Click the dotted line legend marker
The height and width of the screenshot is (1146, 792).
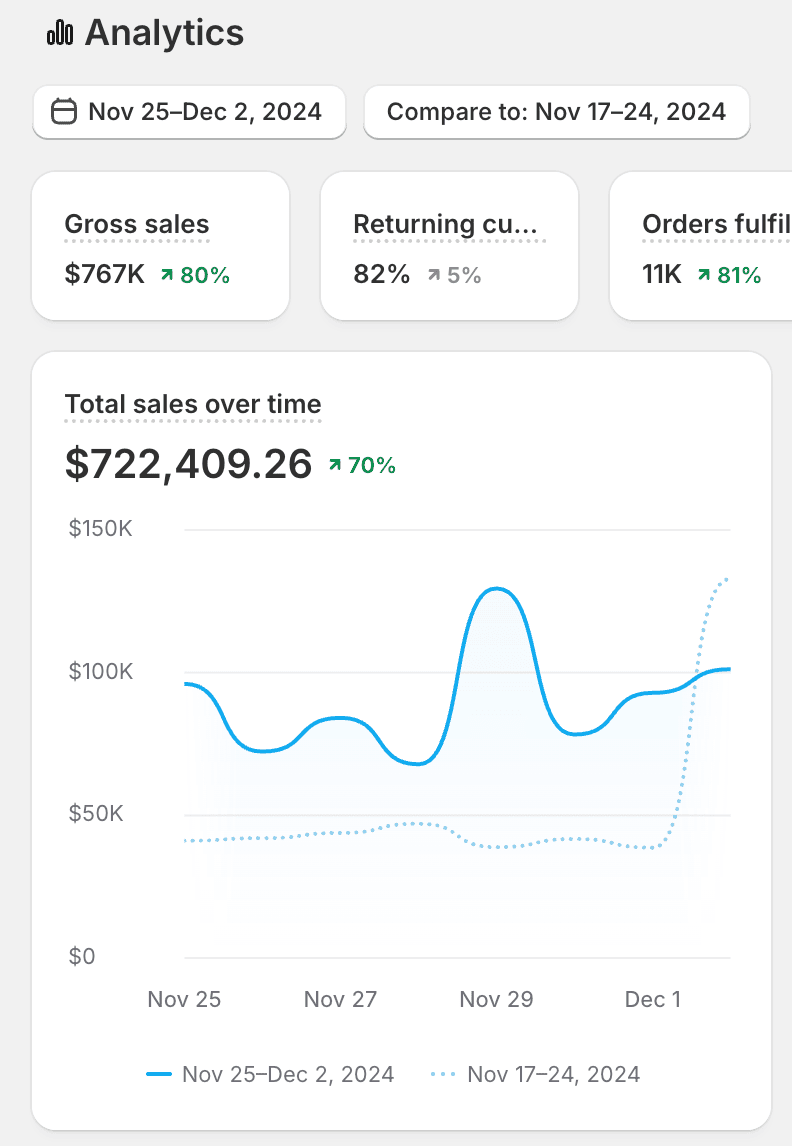point(444,1075)
